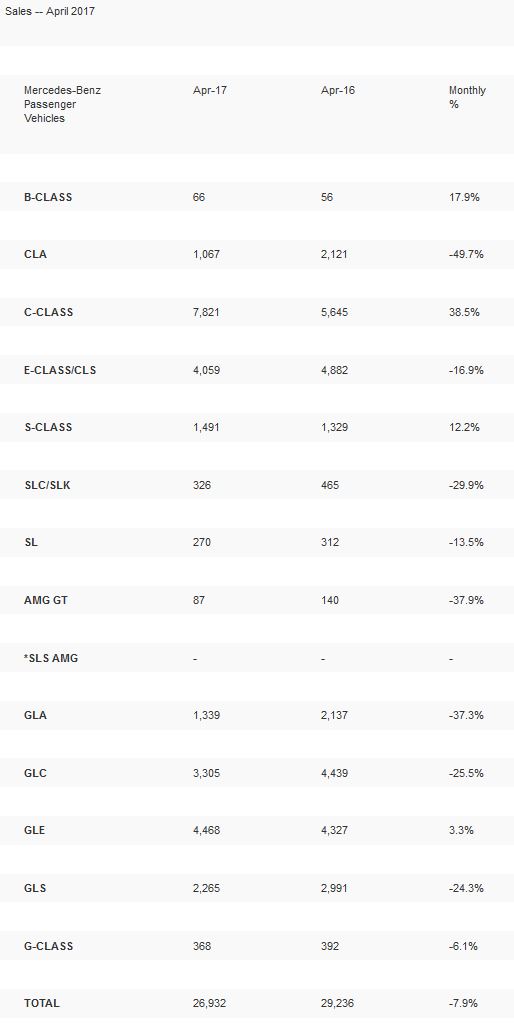Click the Monthly % column header
Image resolution: width=514 pixels, height=1024 pixels.
point(467,97)
